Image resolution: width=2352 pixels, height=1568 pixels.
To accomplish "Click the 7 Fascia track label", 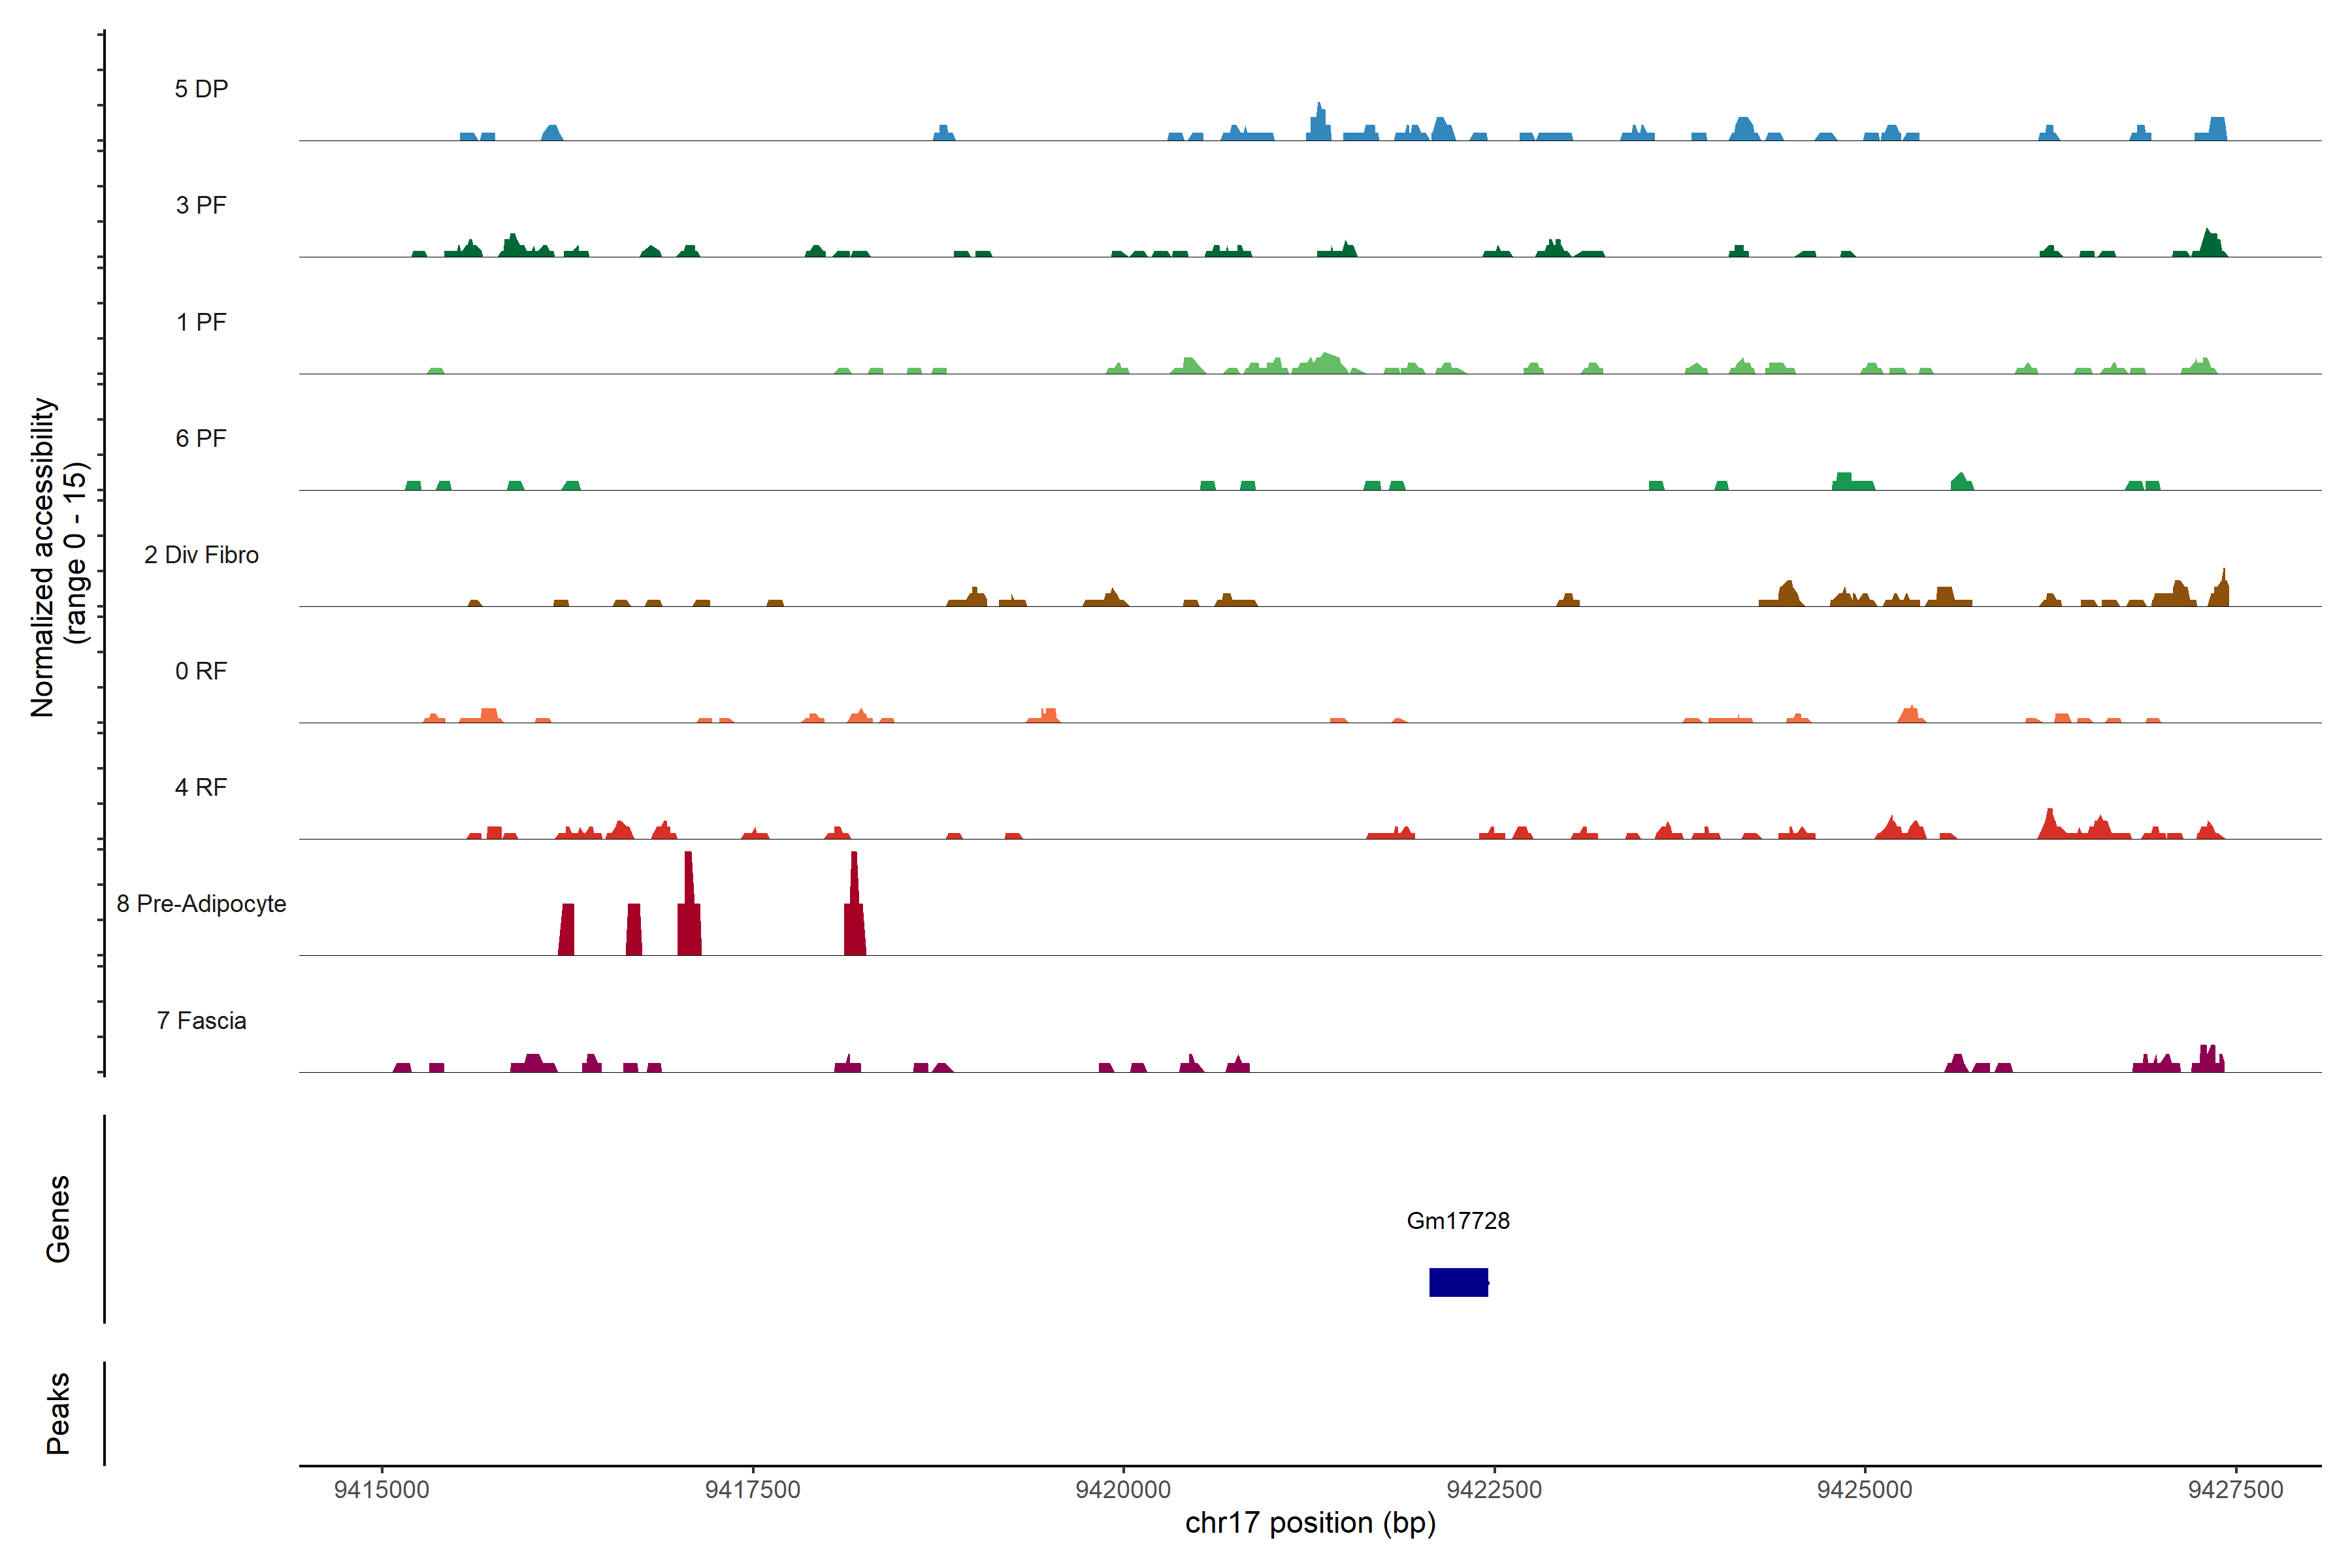I will pos(201,1020).
